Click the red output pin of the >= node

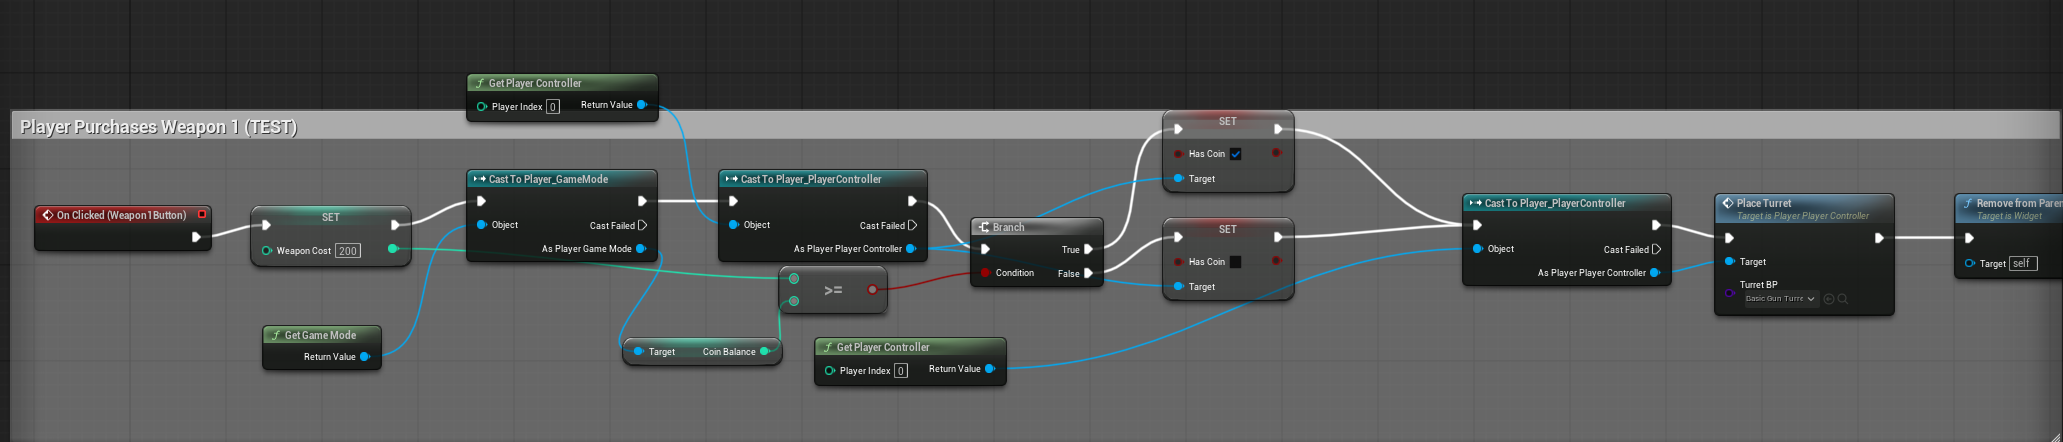coord(872,289)
